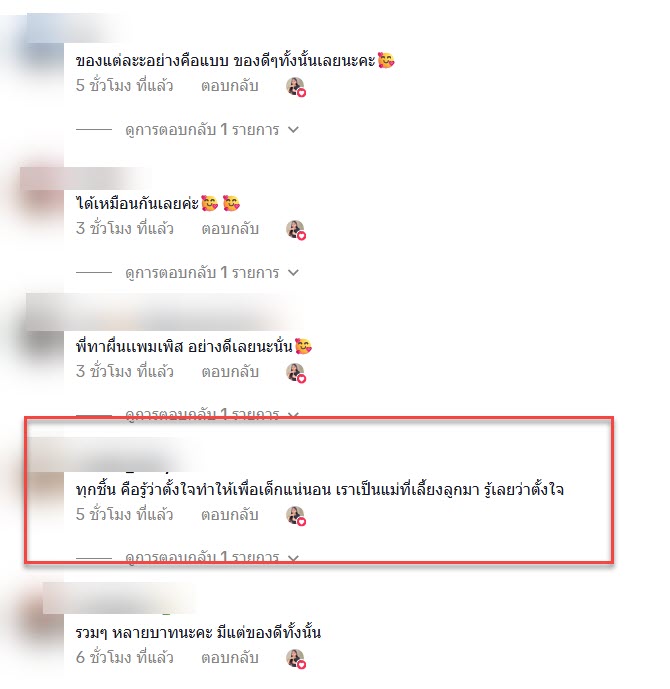This screenshot has height=689, width=670.
Task: Click creator-liked avatar badge on 'ของแต่ละอย่างคือแบบ' comment
Action: pyautogui.click(x=296, y=87)
